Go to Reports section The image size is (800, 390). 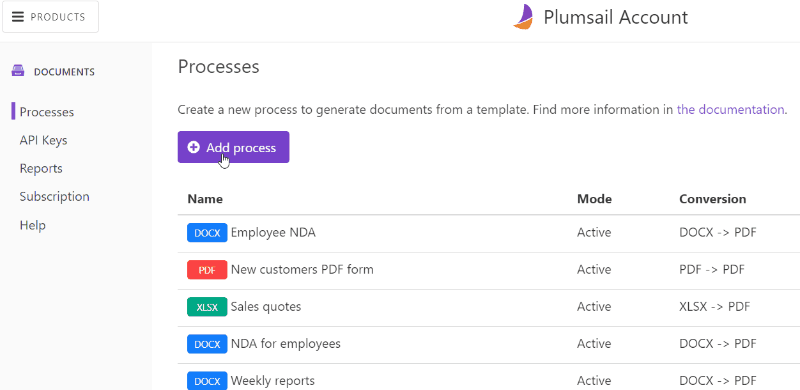click(41, 168)
